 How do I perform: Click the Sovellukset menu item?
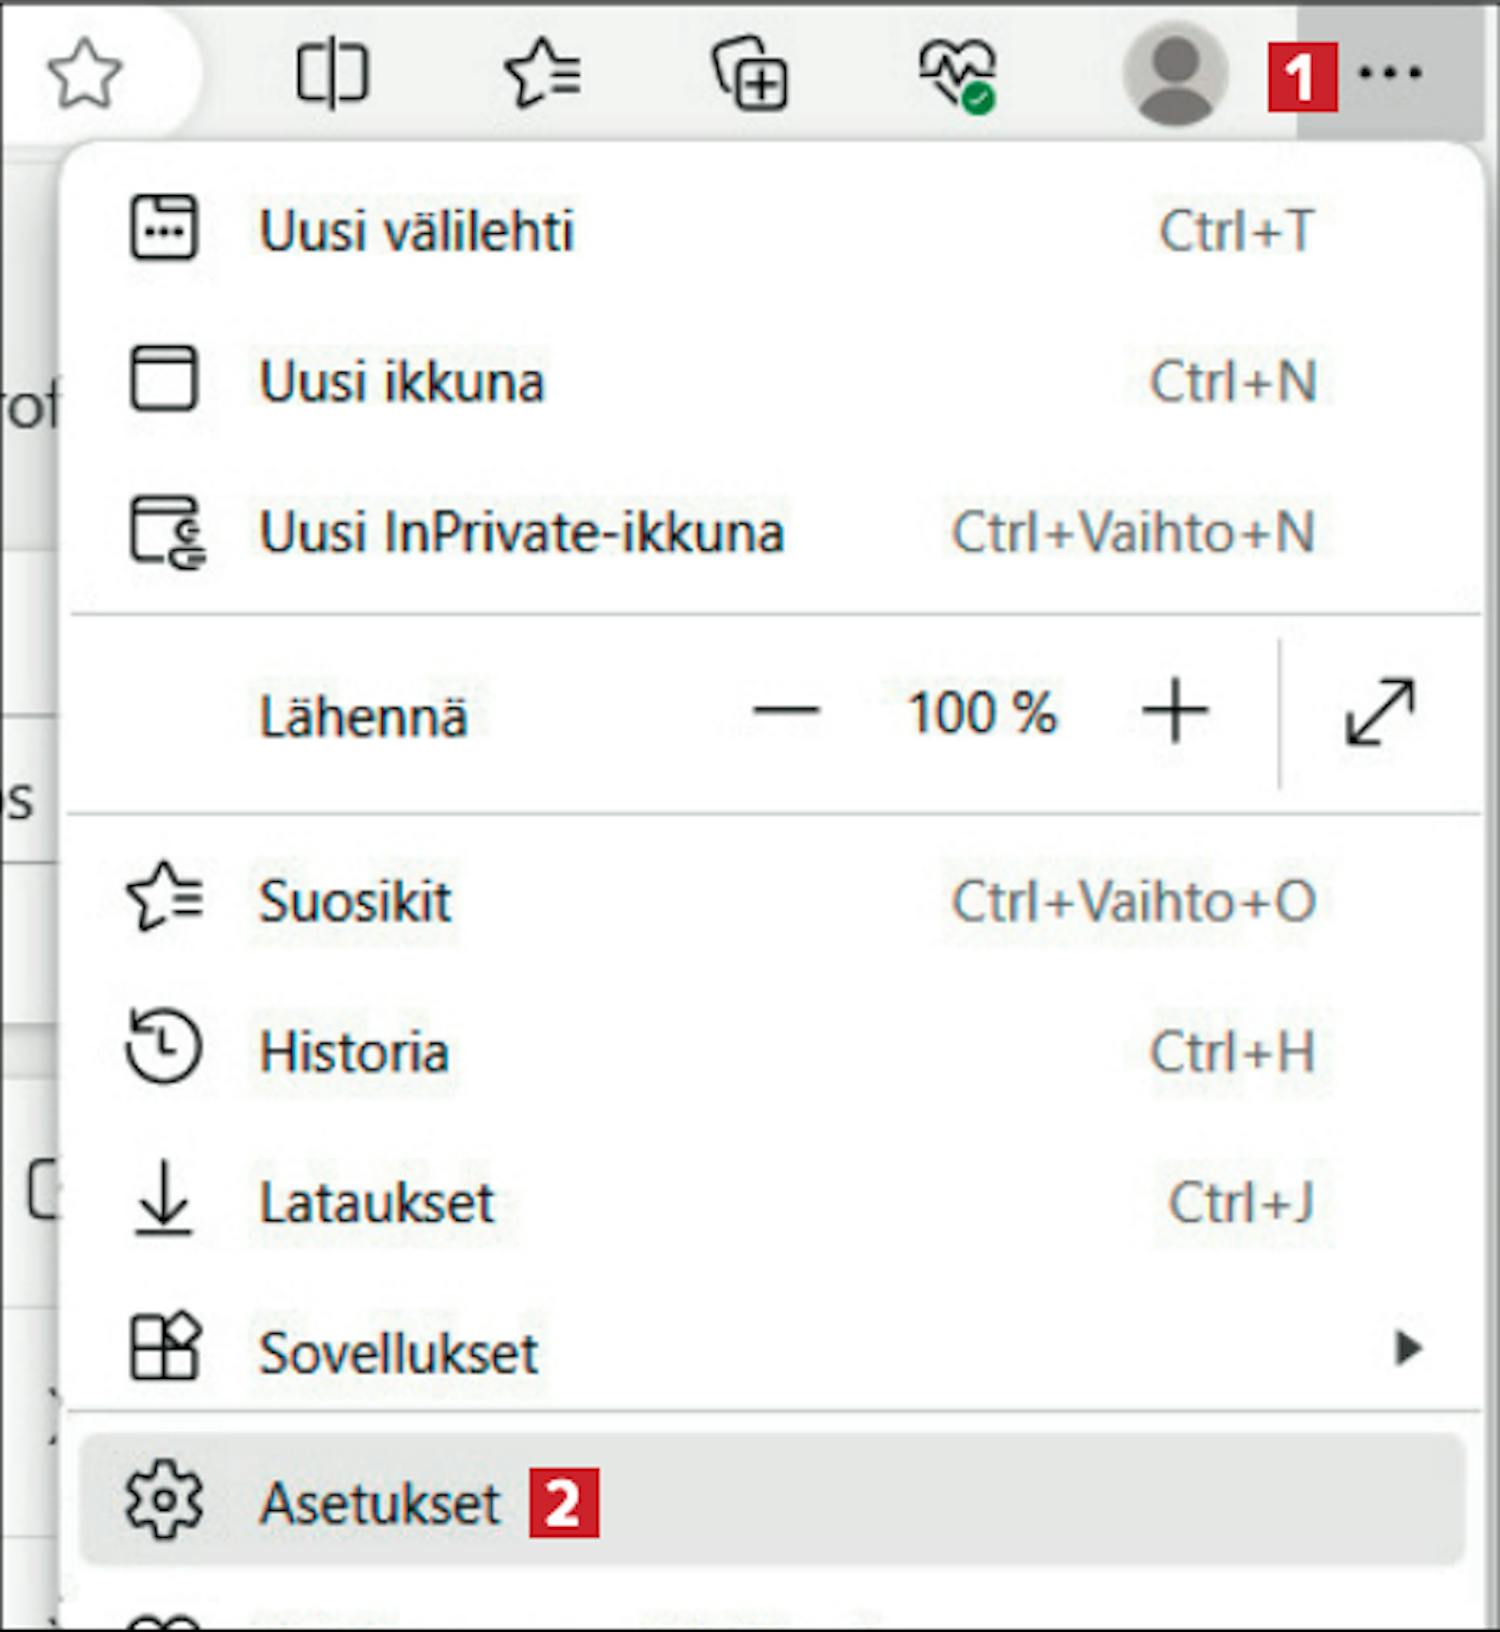click(398, 1353)
